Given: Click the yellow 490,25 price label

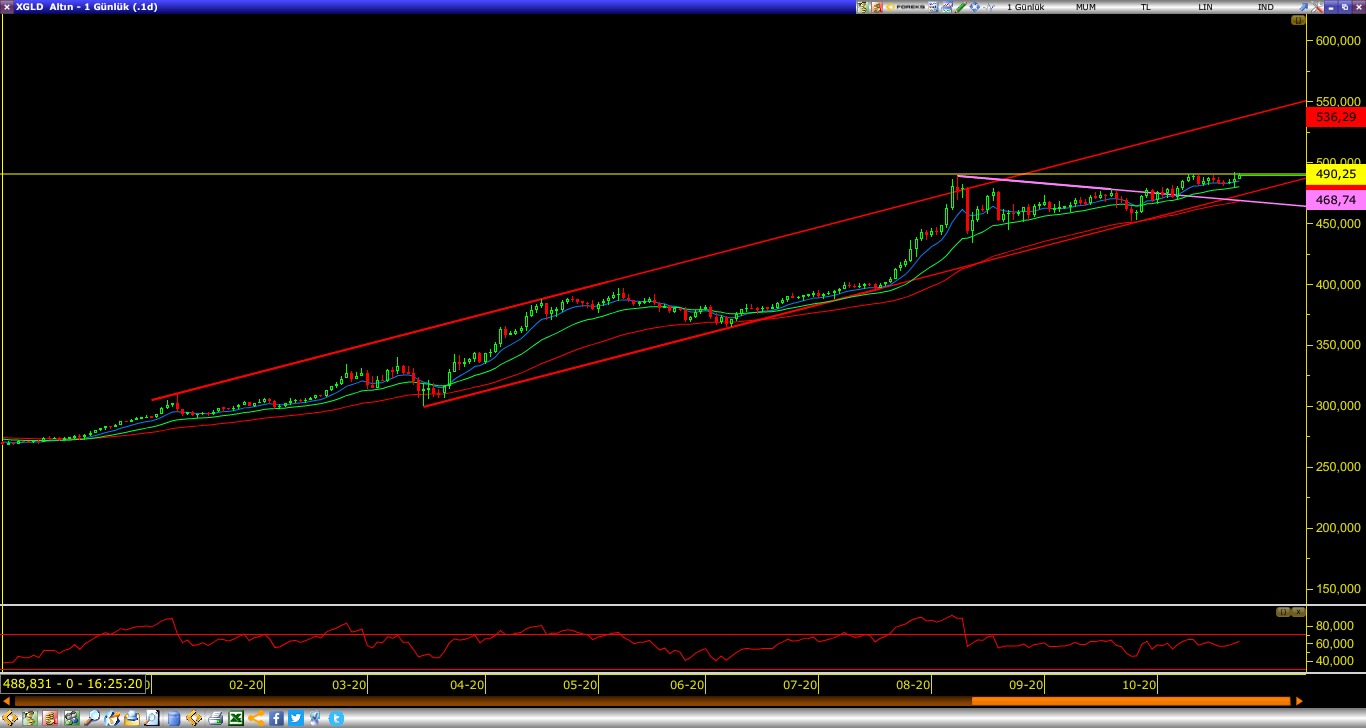Looking at the screenshot, I should (1336, 174).
